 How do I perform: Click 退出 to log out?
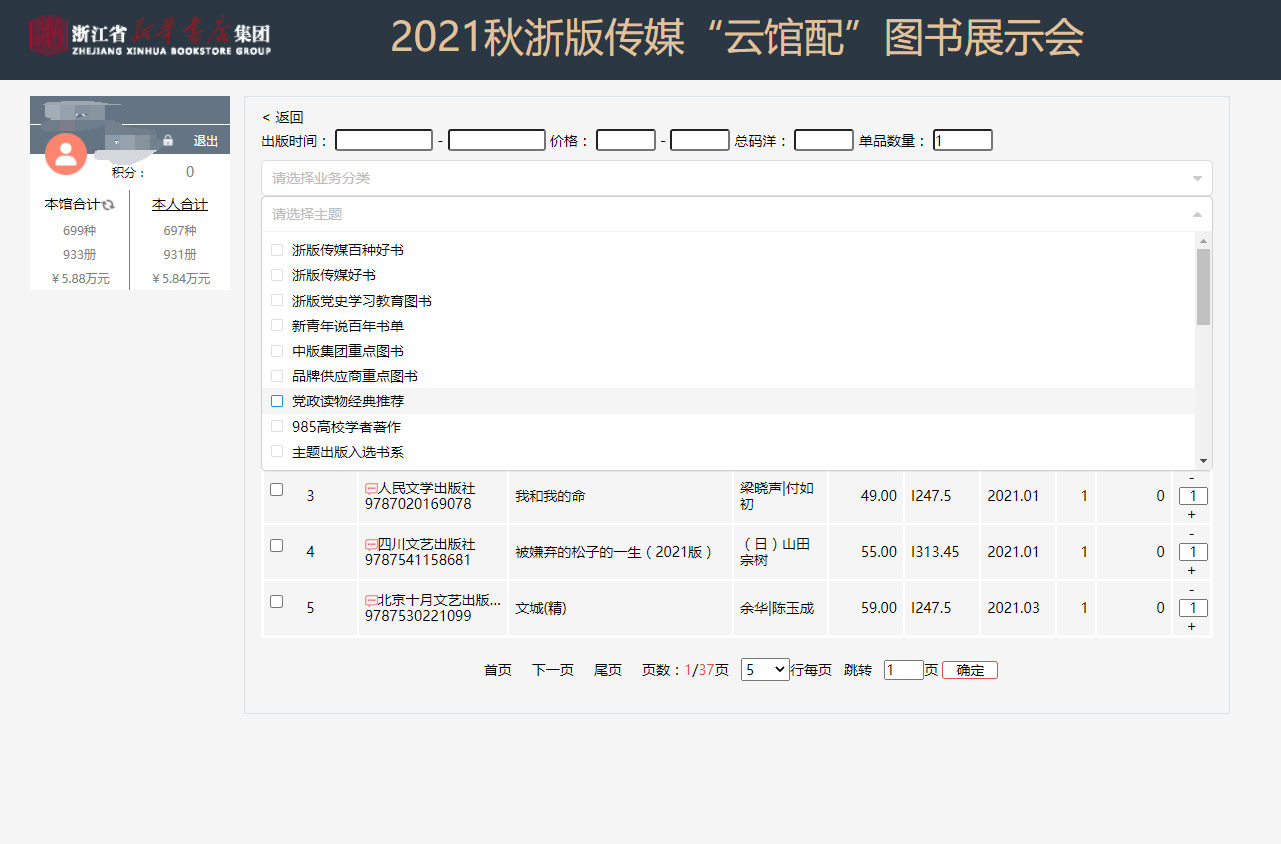click(x=206, y=141)
